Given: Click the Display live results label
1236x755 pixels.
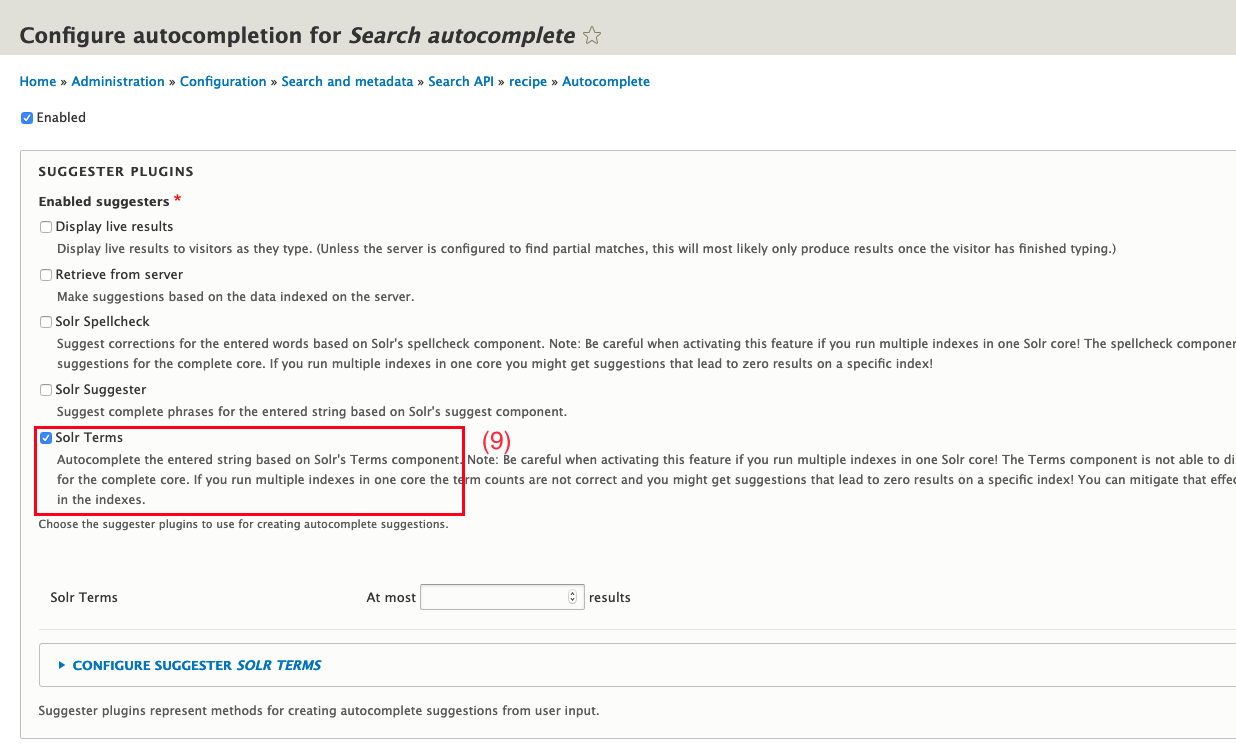Looking at the screenshot, I should tap(114, 227).
